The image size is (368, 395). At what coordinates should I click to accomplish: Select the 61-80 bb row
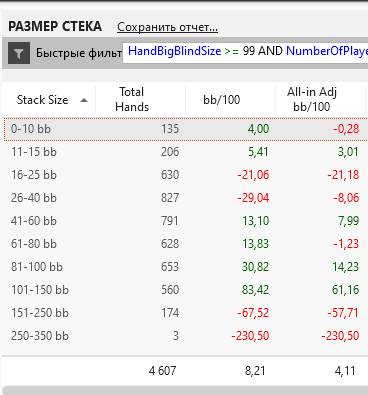[185, 244]
